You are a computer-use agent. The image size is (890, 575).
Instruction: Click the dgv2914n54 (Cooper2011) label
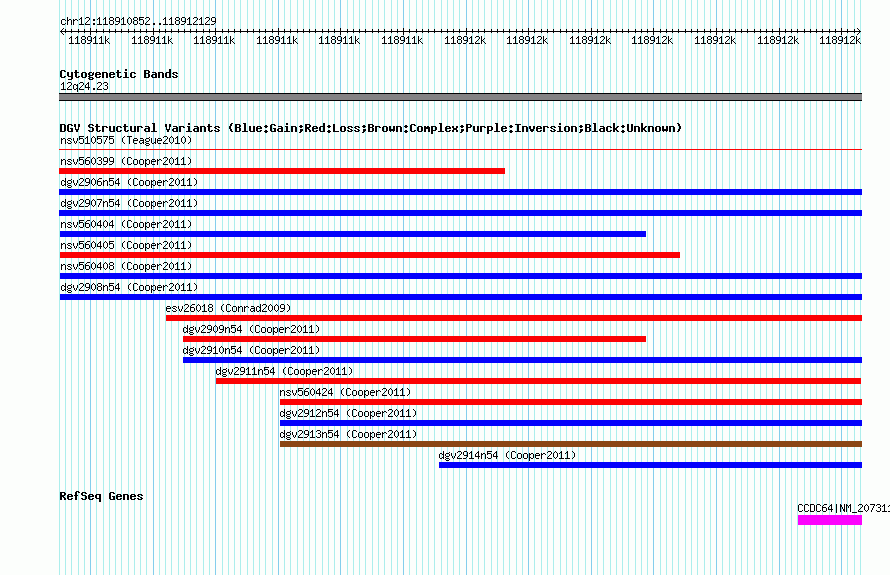click(x=507, y=455)
